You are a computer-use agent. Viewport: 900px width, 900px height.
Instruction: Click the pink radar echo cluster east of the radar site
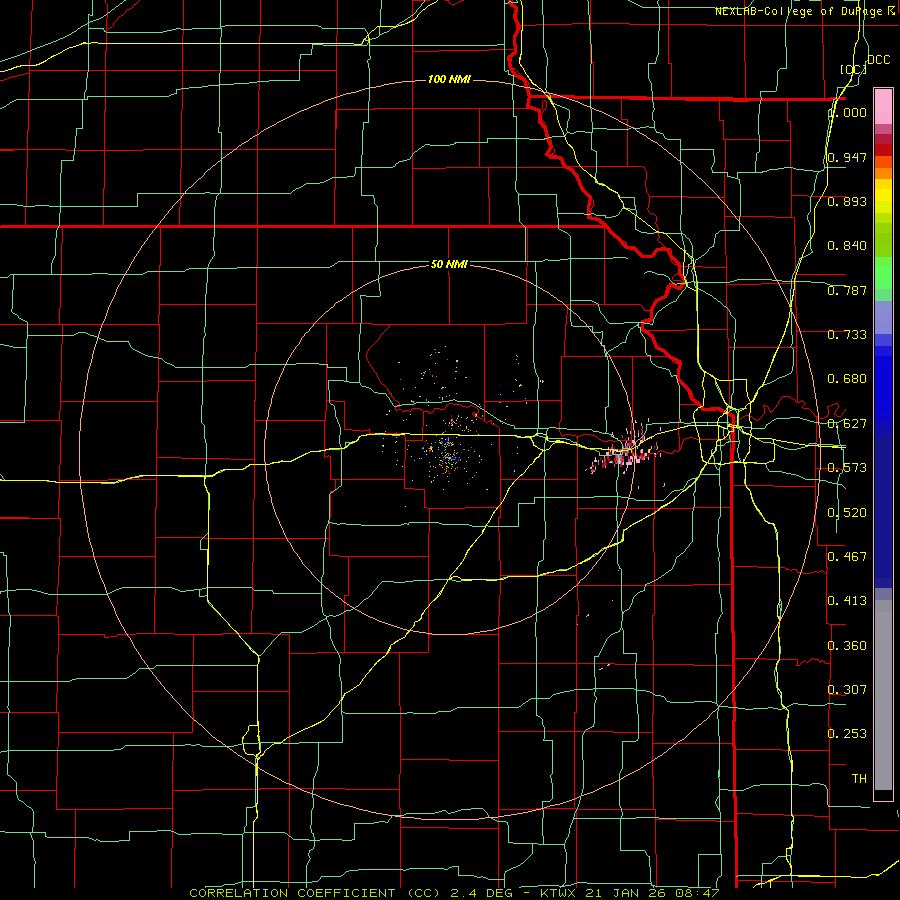[x=624, y=449]
